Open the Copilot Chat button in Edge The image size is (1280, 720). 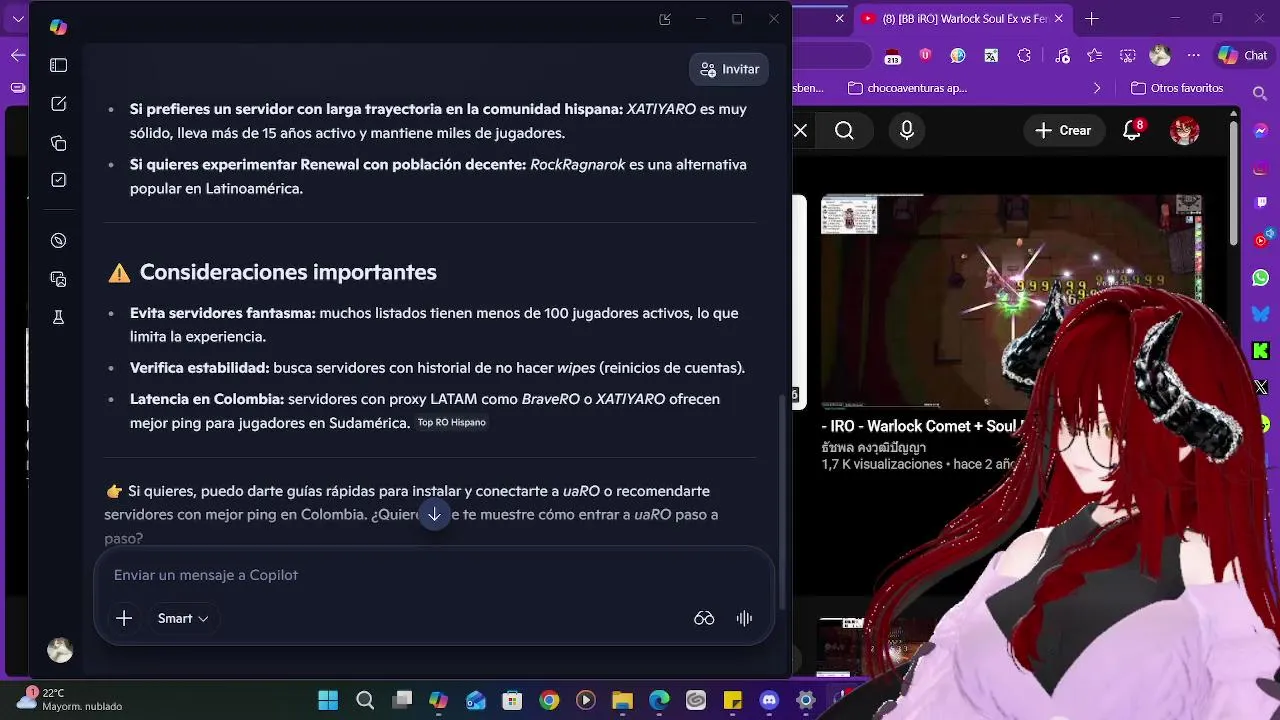[1243, 56]
